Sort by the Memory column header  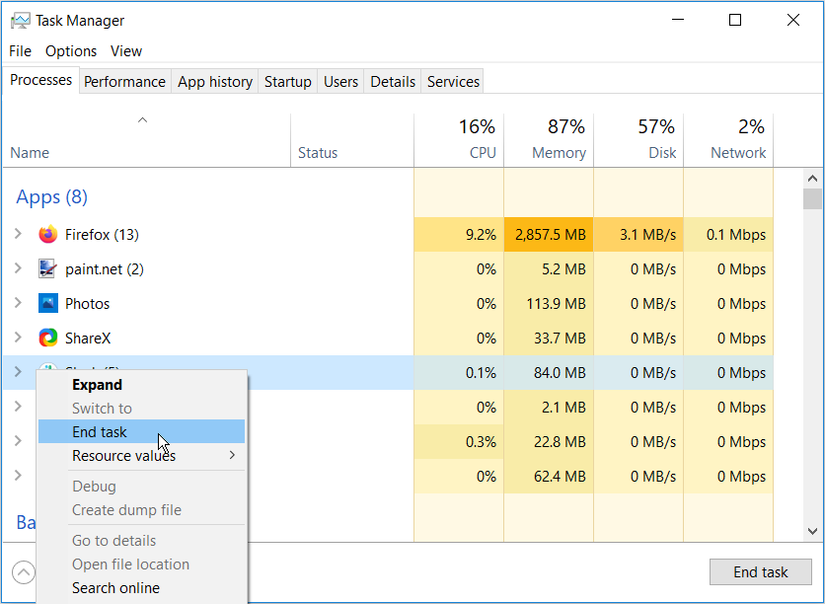tap(549, 140)
